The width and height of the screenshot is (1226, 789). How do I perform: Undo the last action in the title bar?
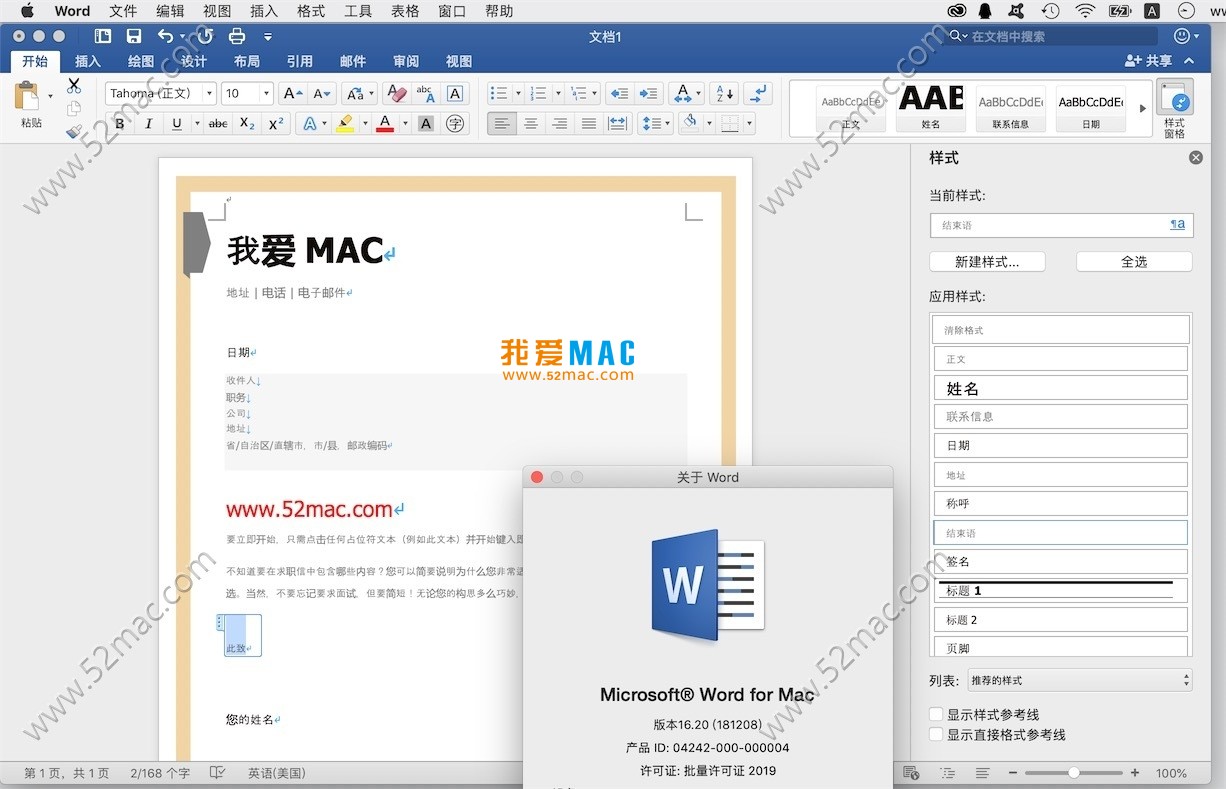pos(166,36)
